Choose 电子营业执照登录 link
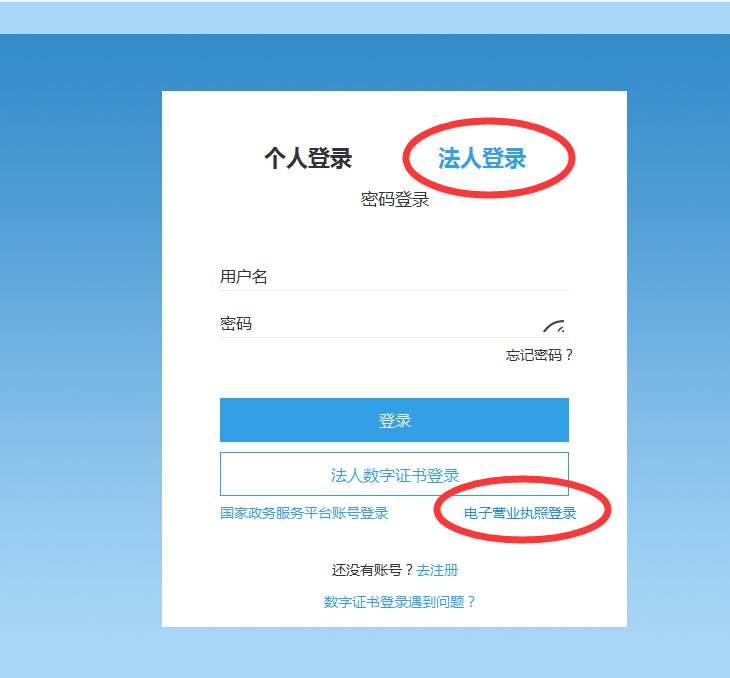The image size is (730, 678). [x=520, y=513]
